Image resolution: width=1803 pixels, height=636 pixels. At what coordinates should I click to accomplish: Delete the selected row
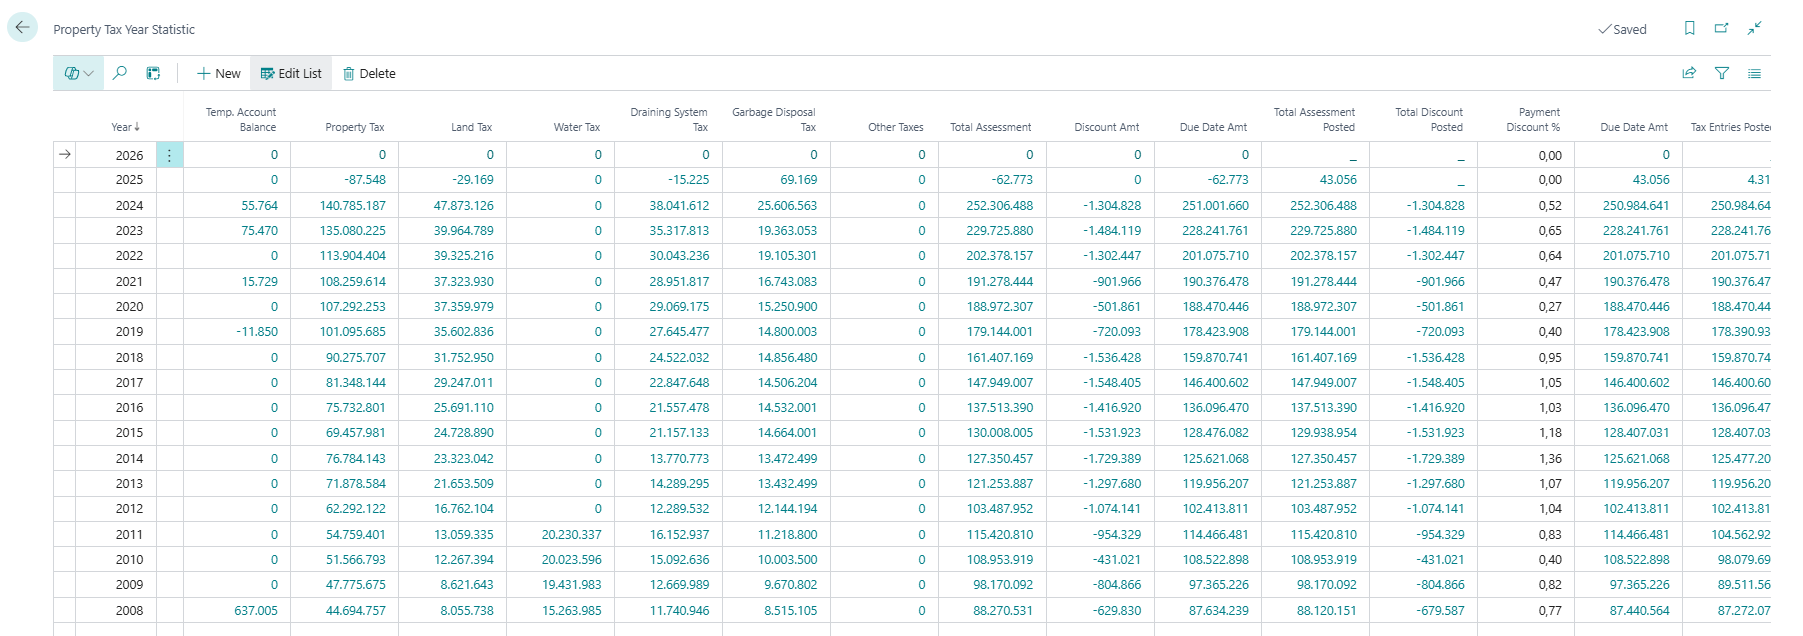click(x=369, y=73)
